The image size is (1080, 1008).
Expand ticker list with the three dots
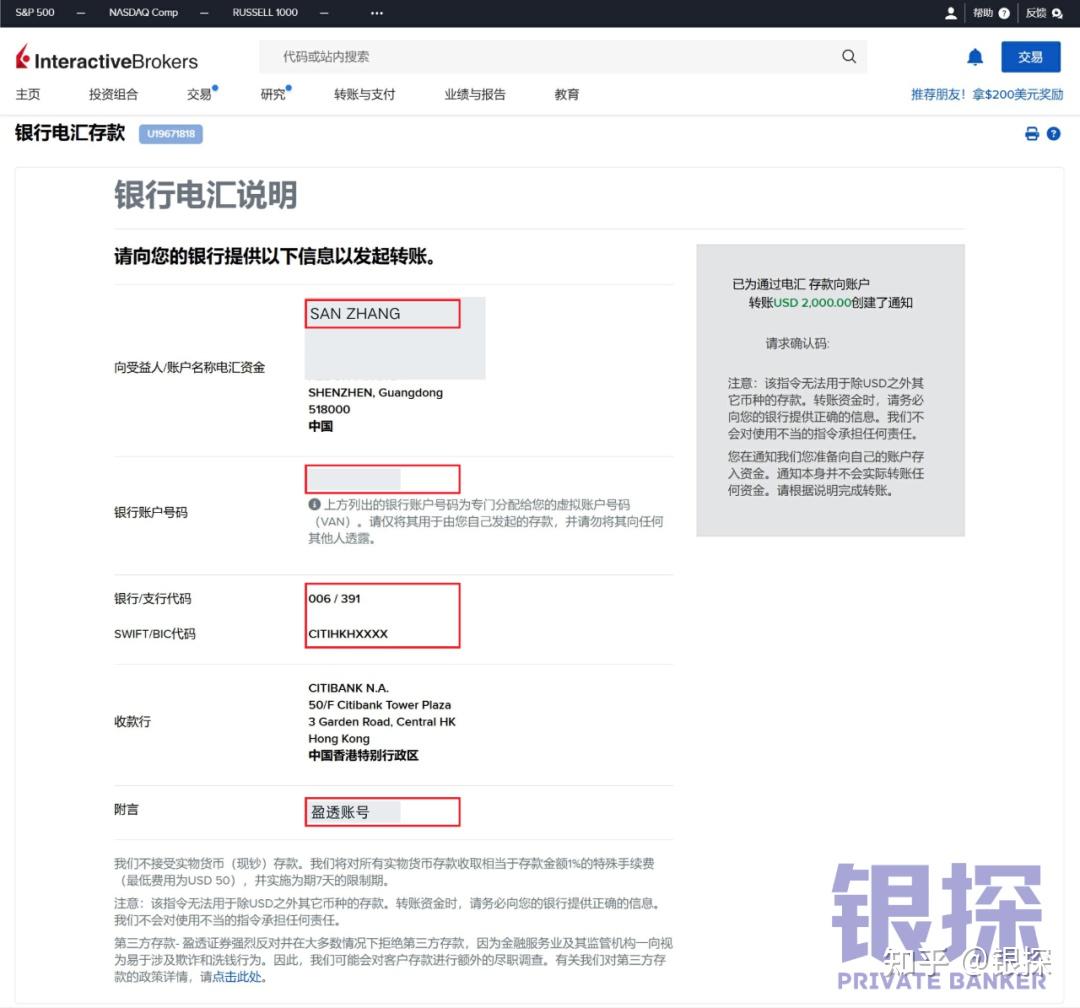[x=376, y=13]
